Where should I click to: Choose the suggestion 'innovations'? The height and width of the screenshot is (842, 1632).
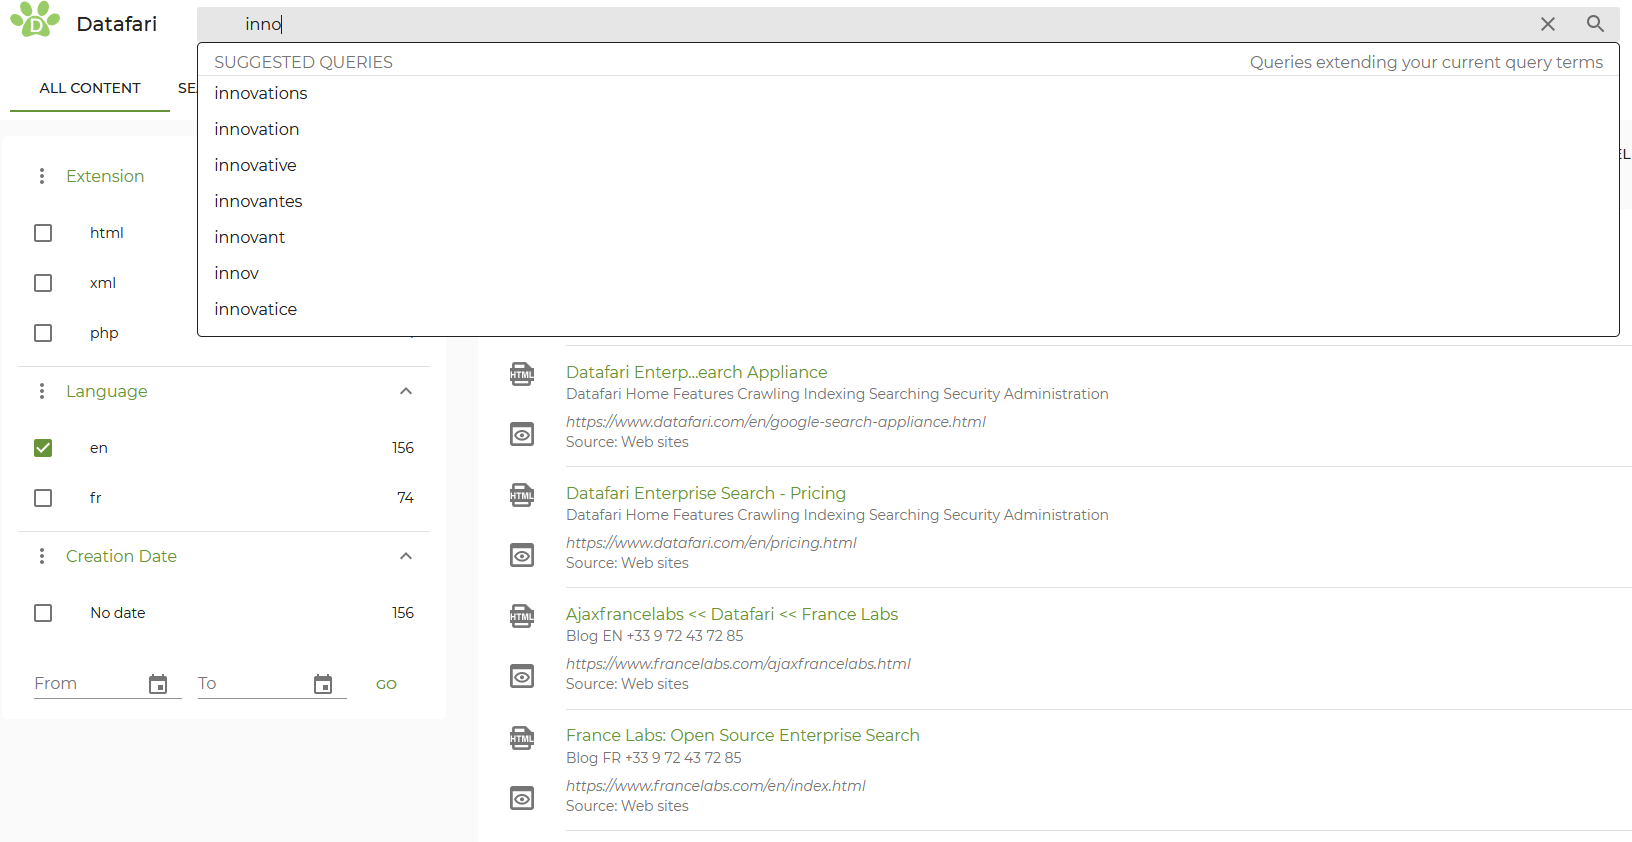[x=908, y=93]
